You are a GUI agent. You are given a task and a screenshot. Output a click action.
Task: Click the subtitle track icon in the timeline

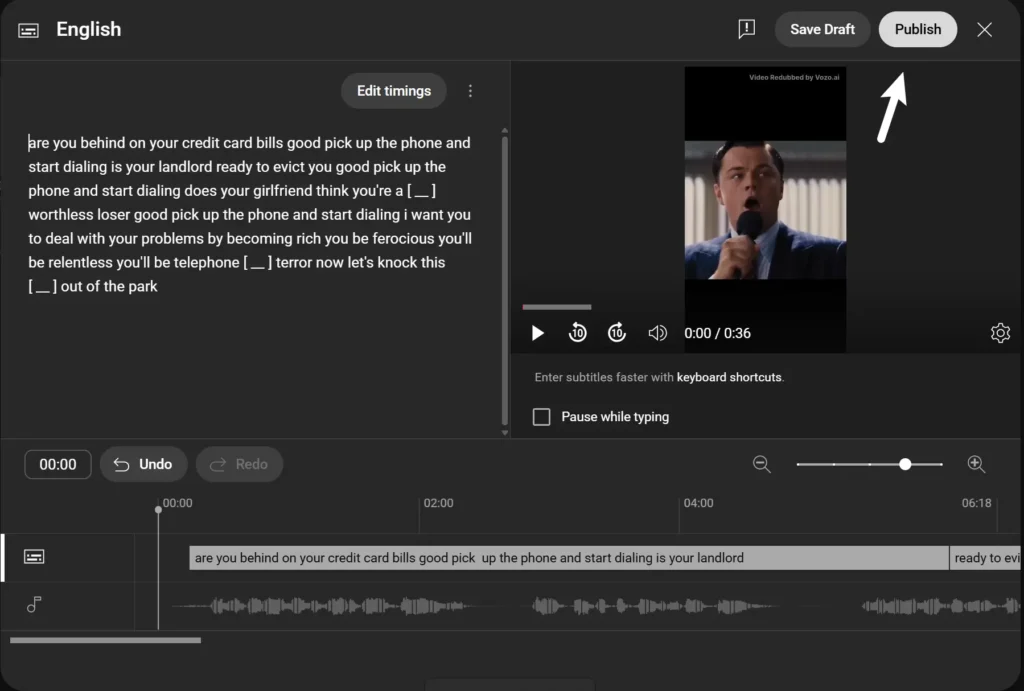pyautogui.click(x=34, y=556)
